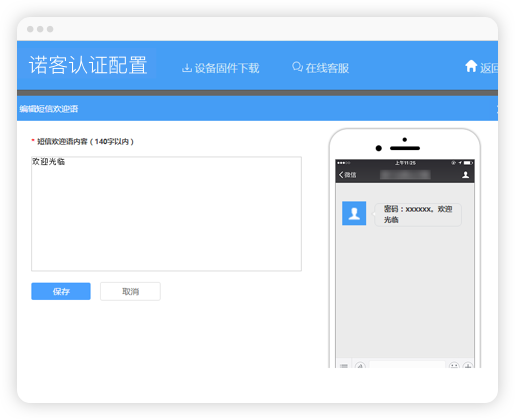The image size is (515, 420).
Task: Click the blue avatar icon in chat preview
Action: 354,213
